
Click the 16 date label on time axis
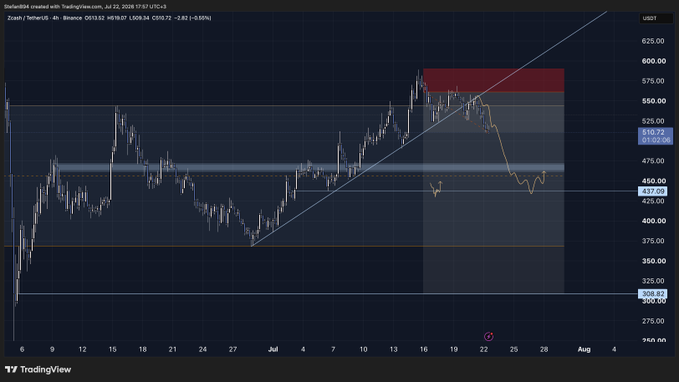point(424,349)
